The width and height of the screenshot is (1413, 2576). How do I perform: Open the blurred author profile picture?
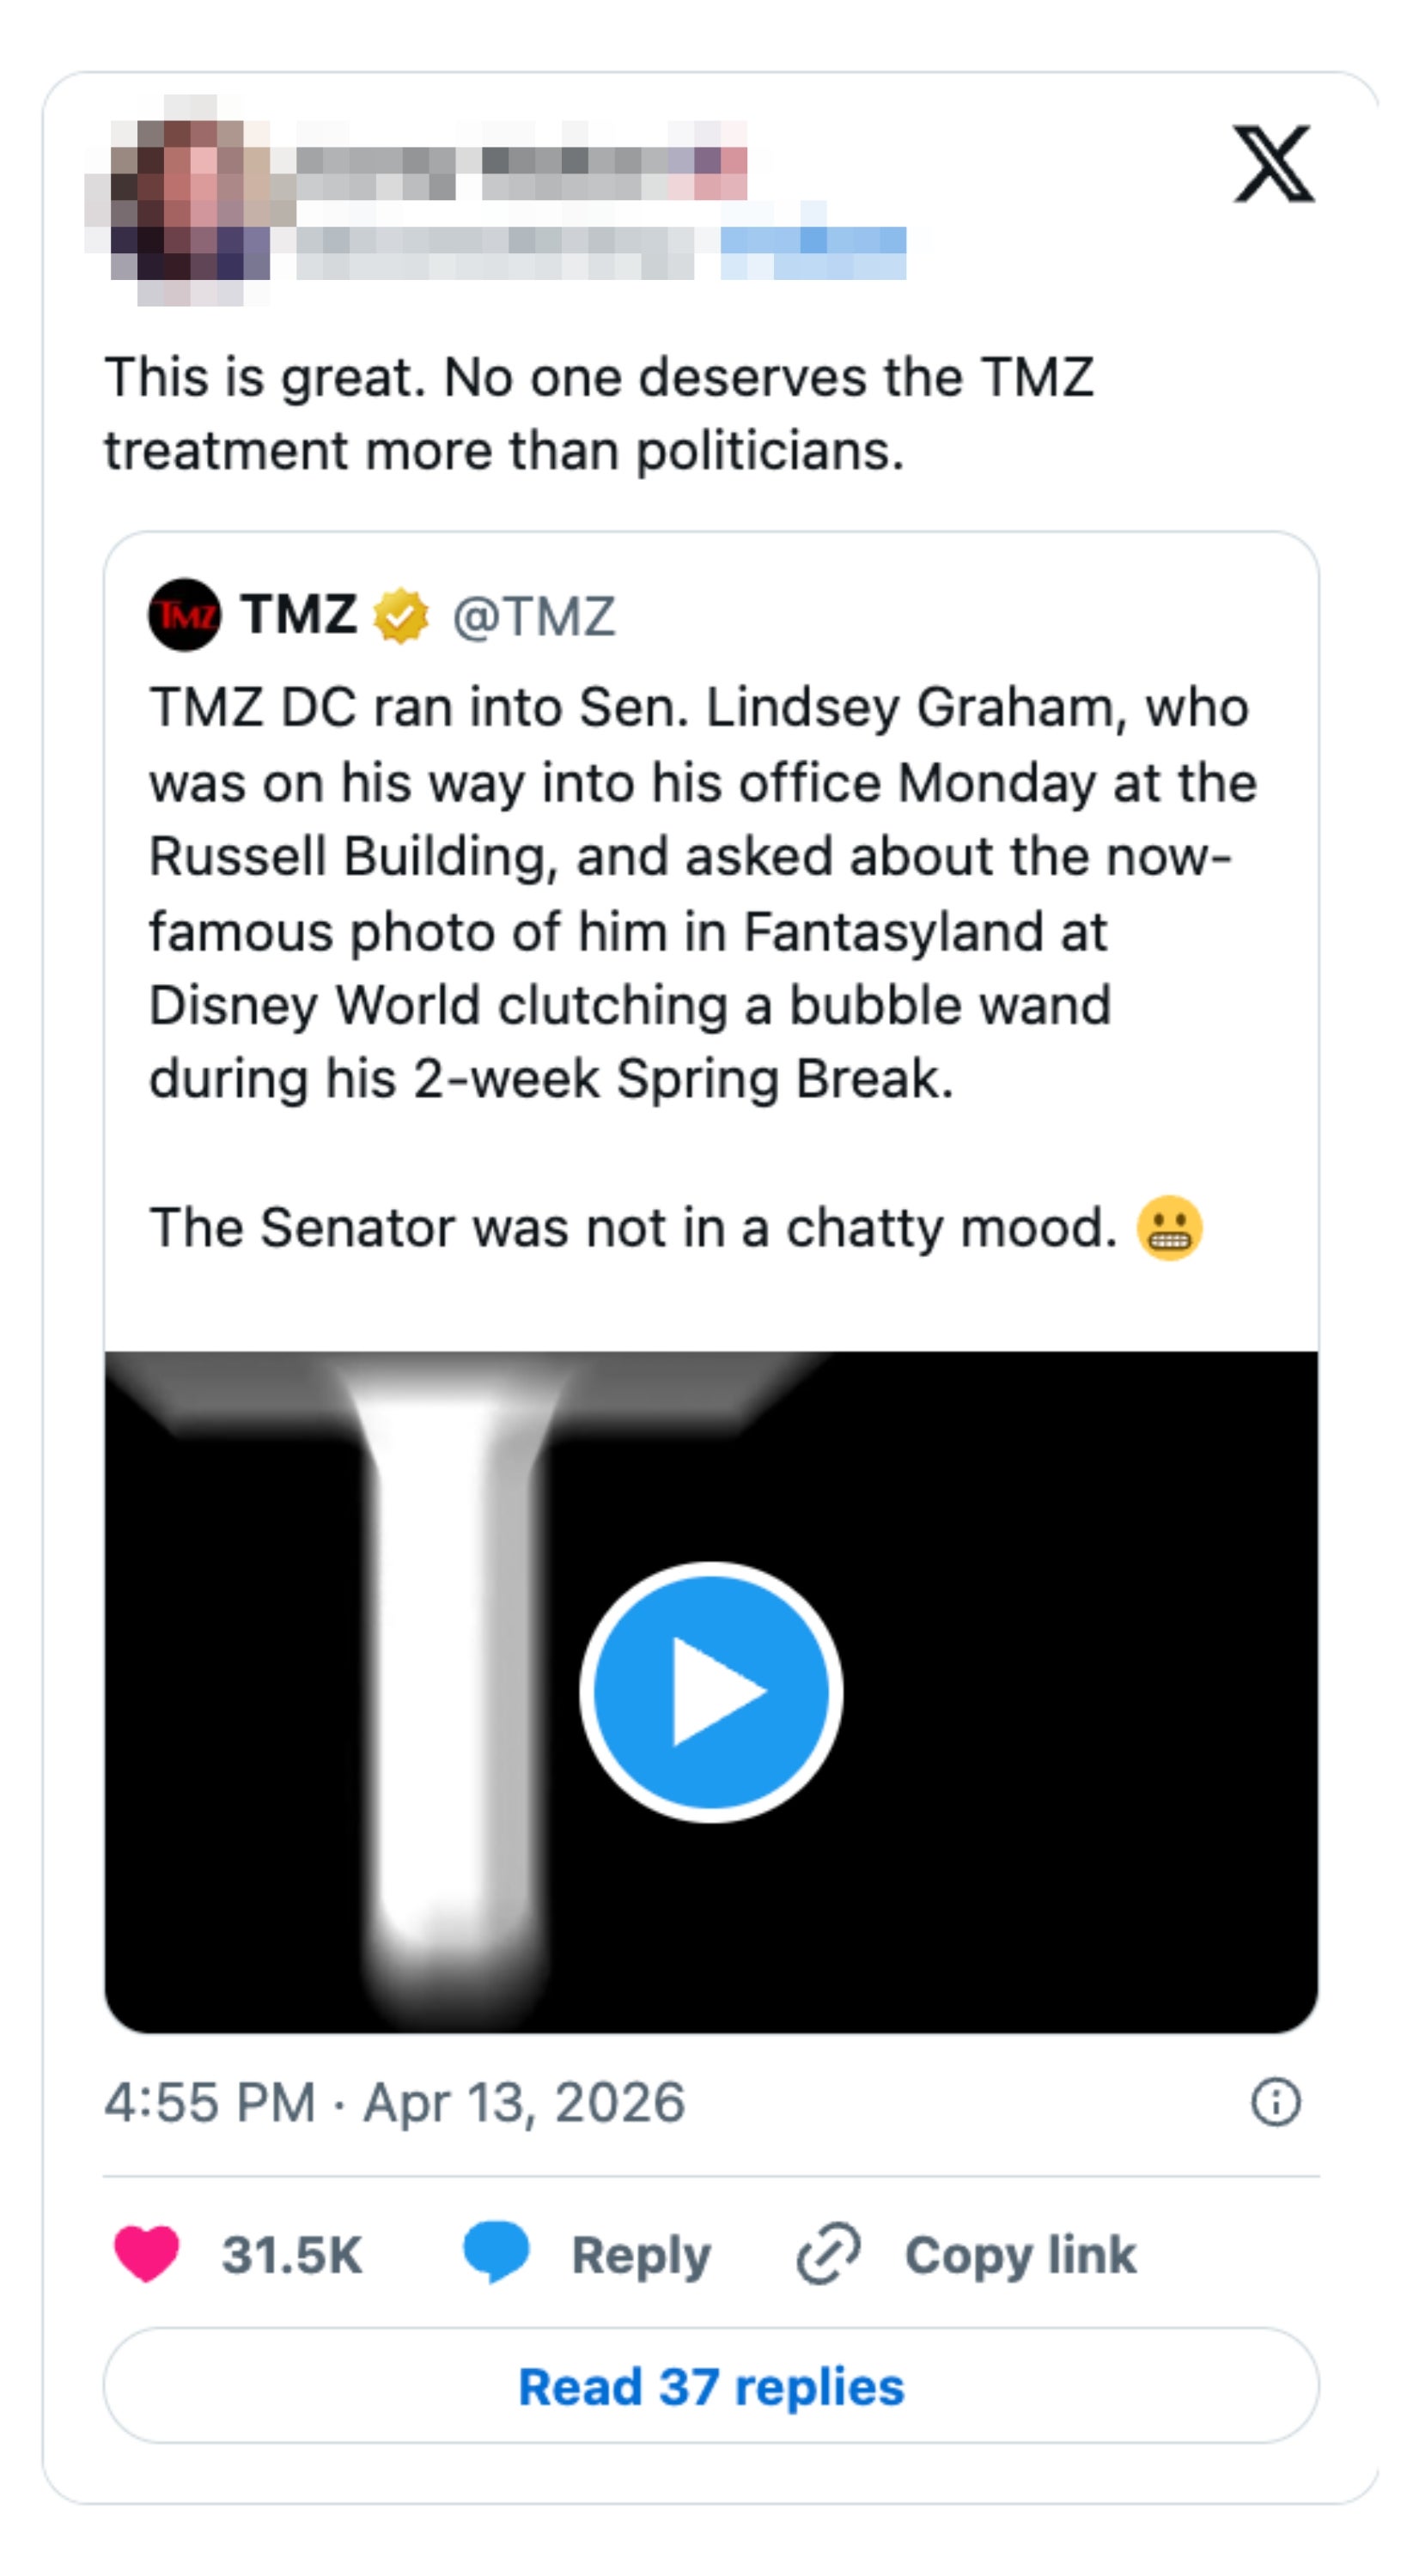coord(190,200)
